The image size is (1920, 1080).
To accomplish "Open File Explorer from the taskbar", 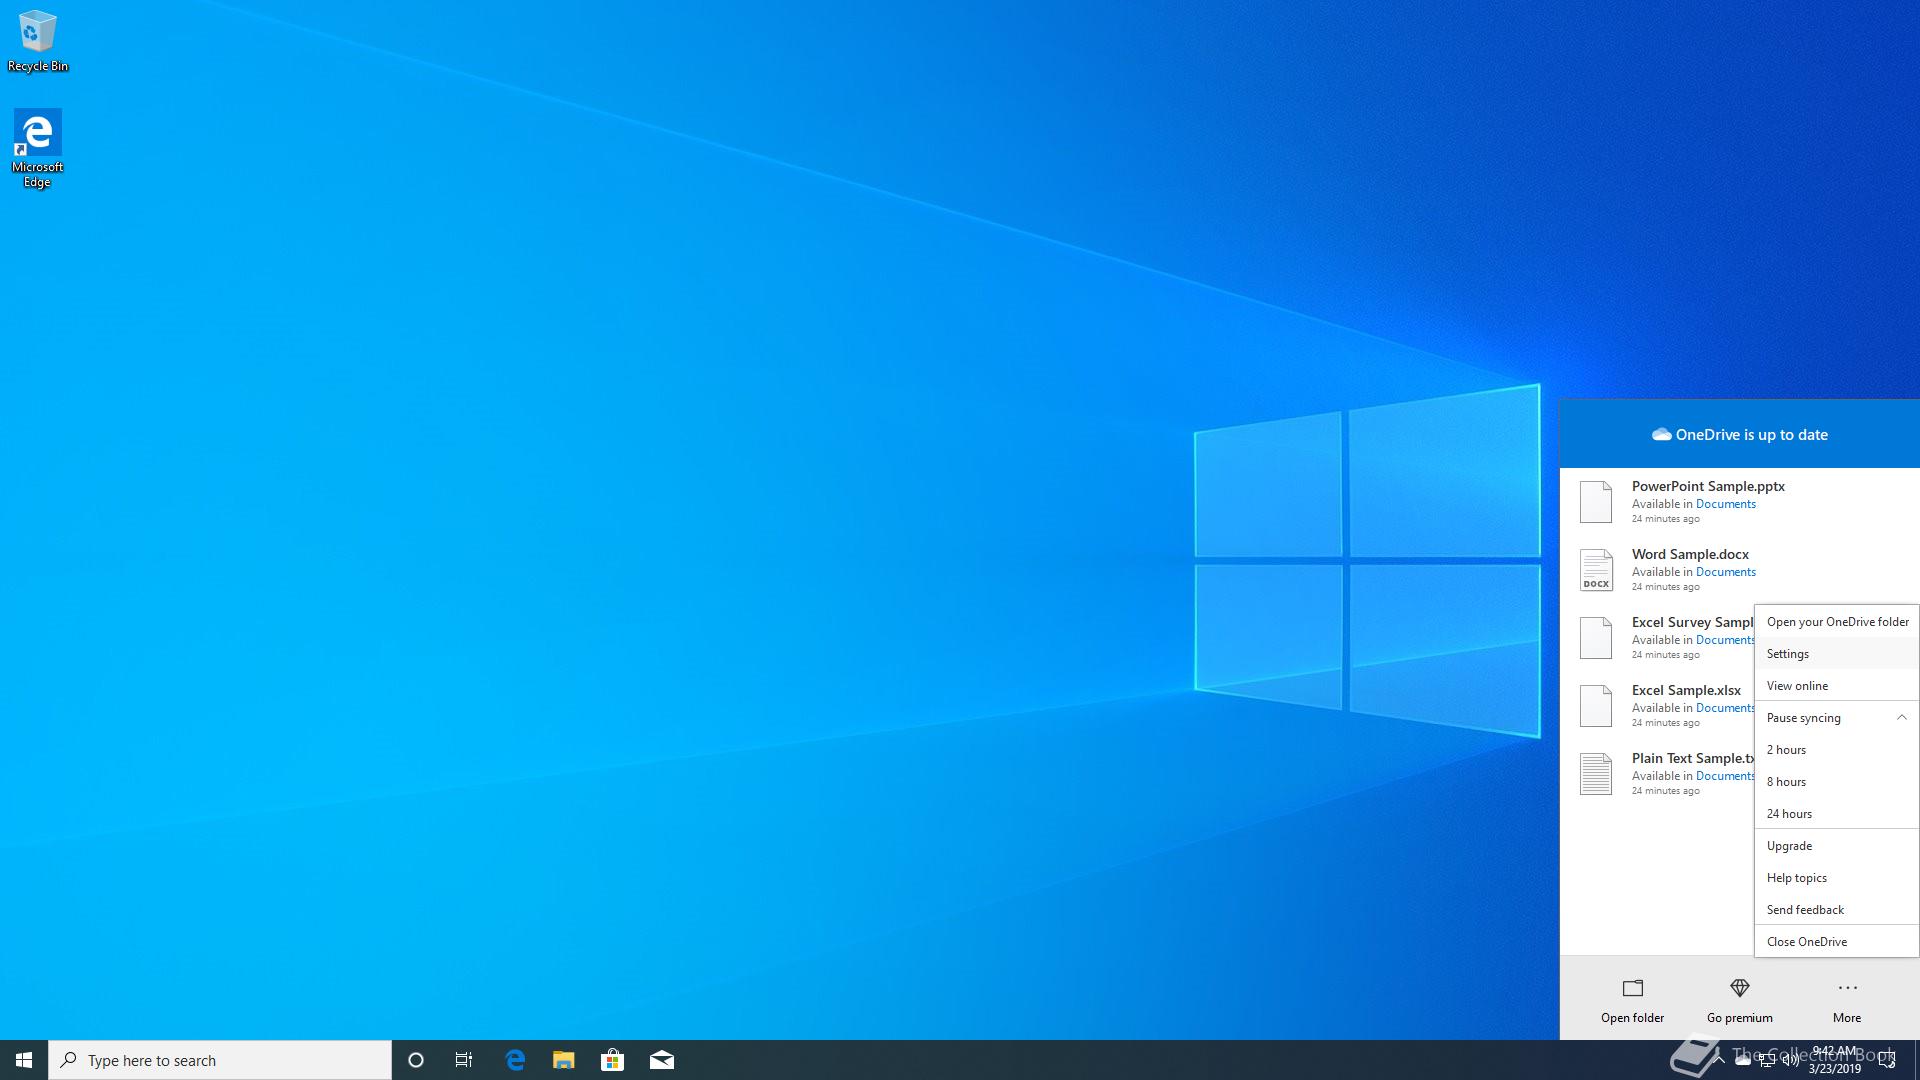I will pyautogui.click(x=564, y=1060).
